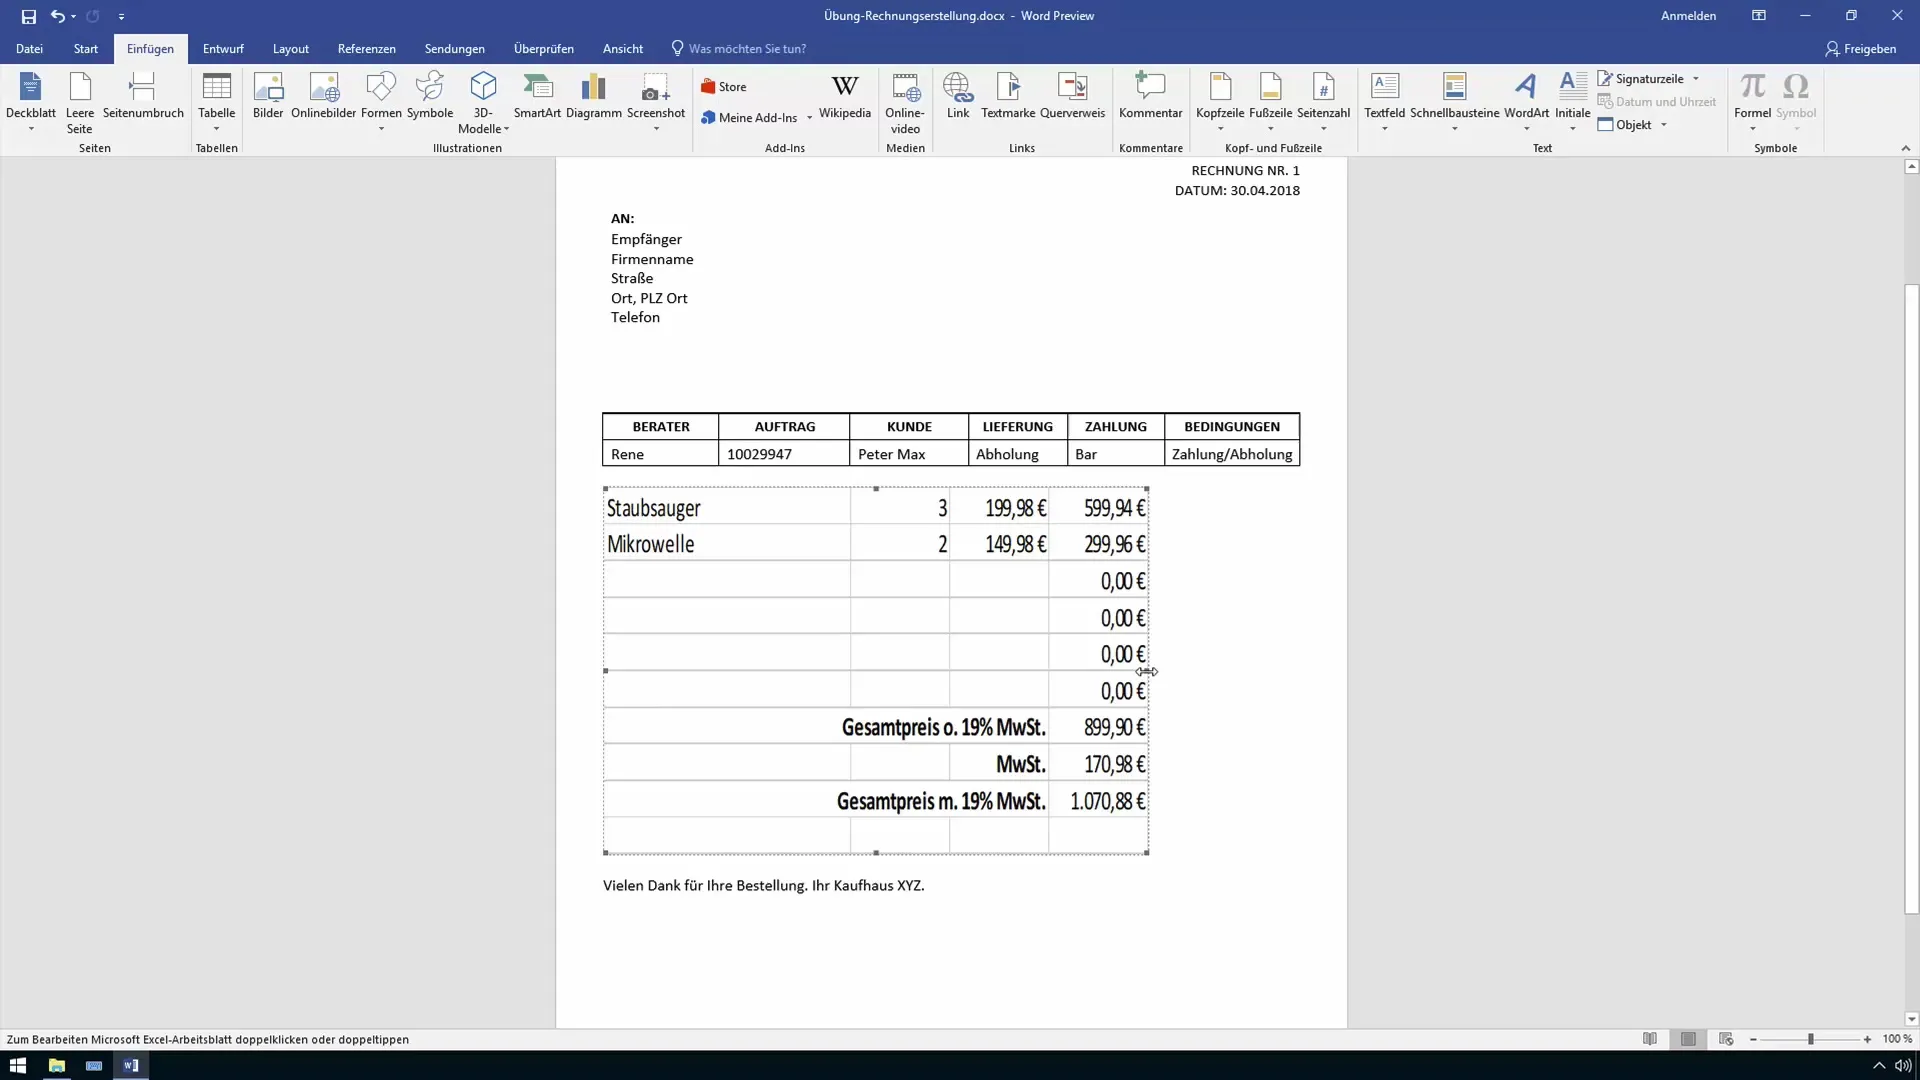Switch to read mode view
The height and width of the screenshot is (1080, 1920).
point(1650,1039)
